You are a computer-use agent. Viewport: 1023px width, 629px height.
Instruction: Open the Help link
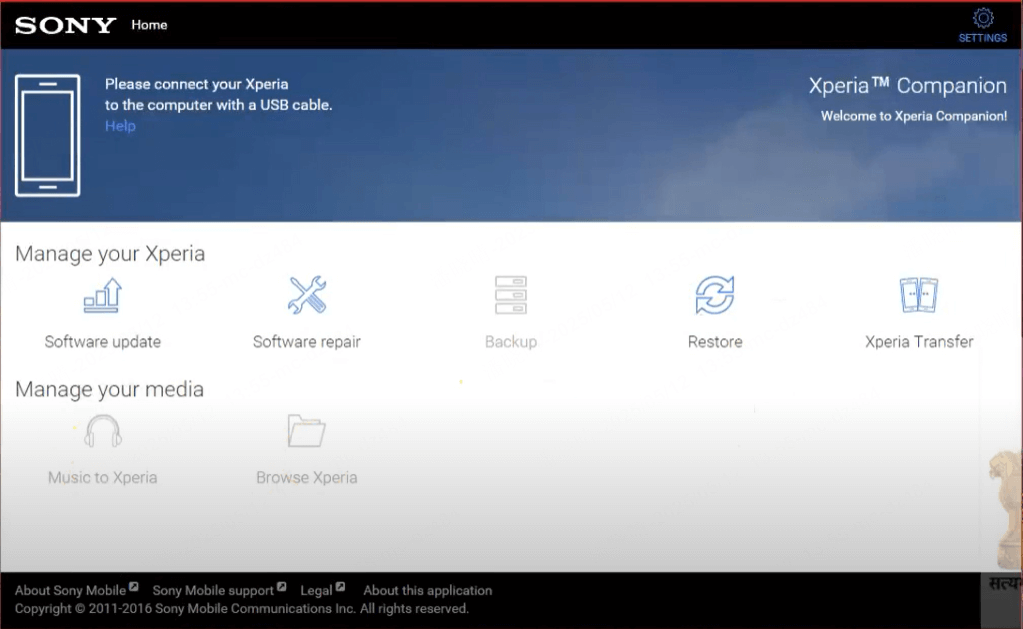pyautogui.click(x=120, y=126)
